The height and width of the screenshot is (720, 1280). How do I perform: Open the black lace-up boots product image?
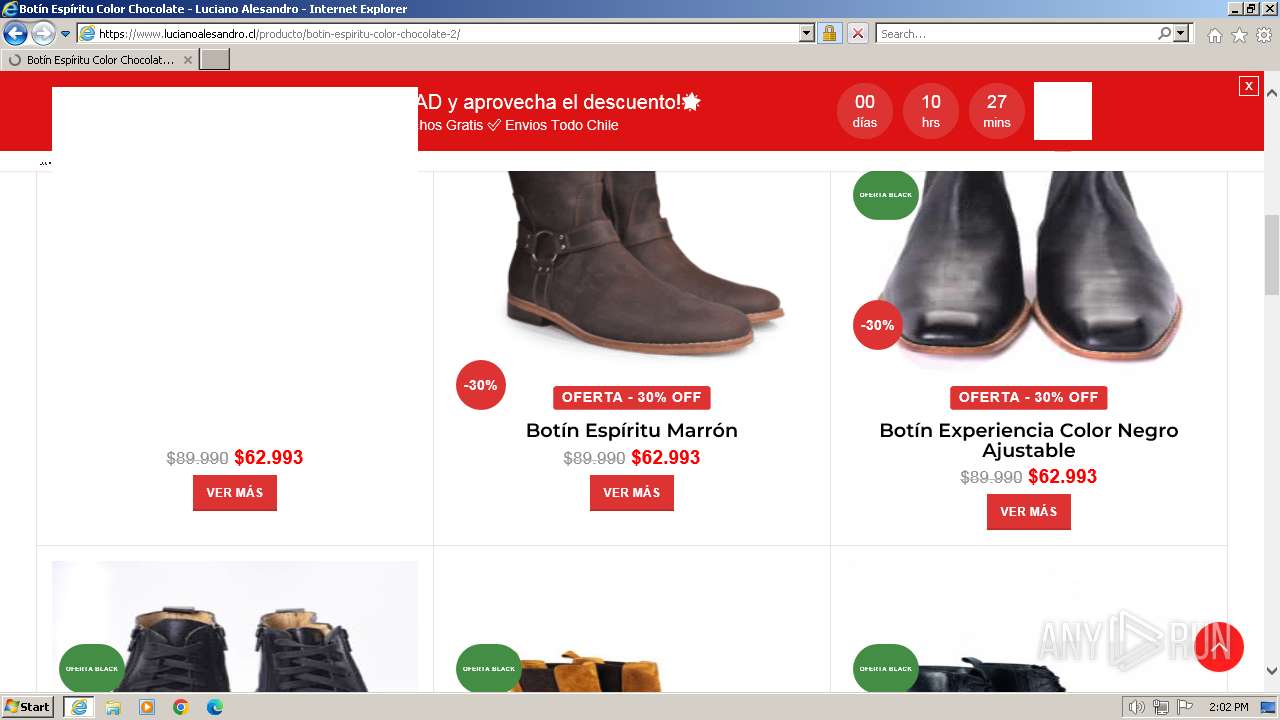[x=235, y=626]
